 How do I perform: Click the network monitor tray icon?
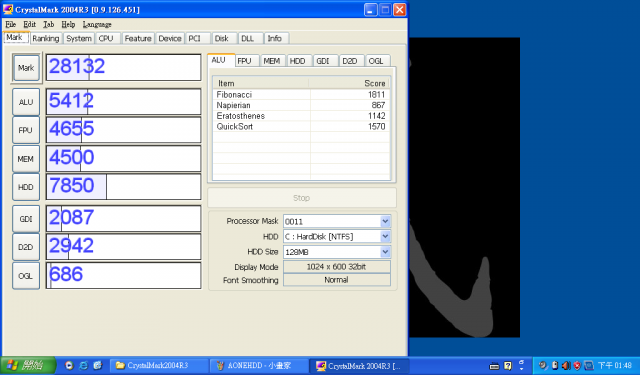tap(589, 366)
